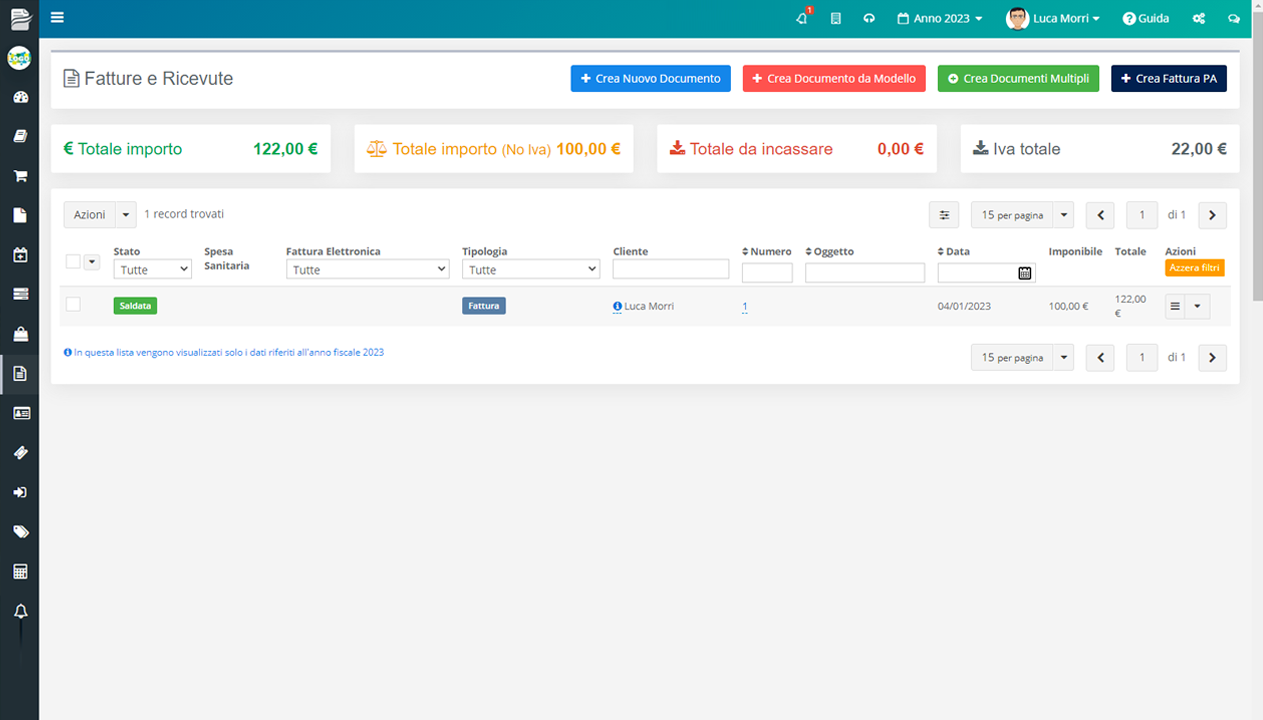Viewport: 1263px width, 720px height.
Task: Focus the Oggetto filter field
Action: click(865, 273)
